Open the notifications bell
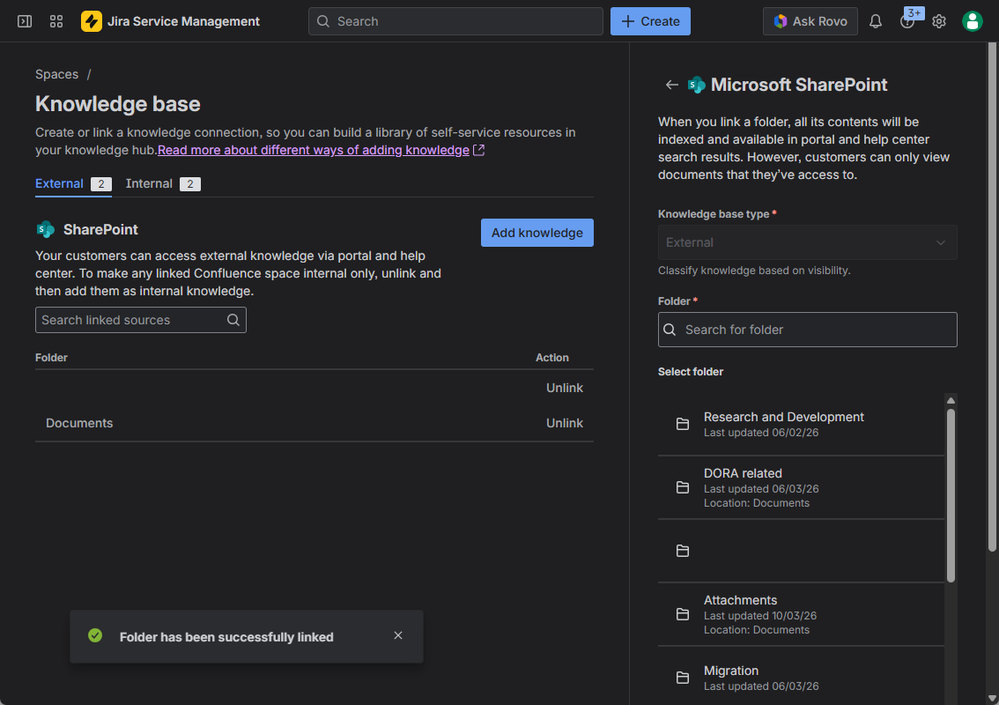 (875, 21)
